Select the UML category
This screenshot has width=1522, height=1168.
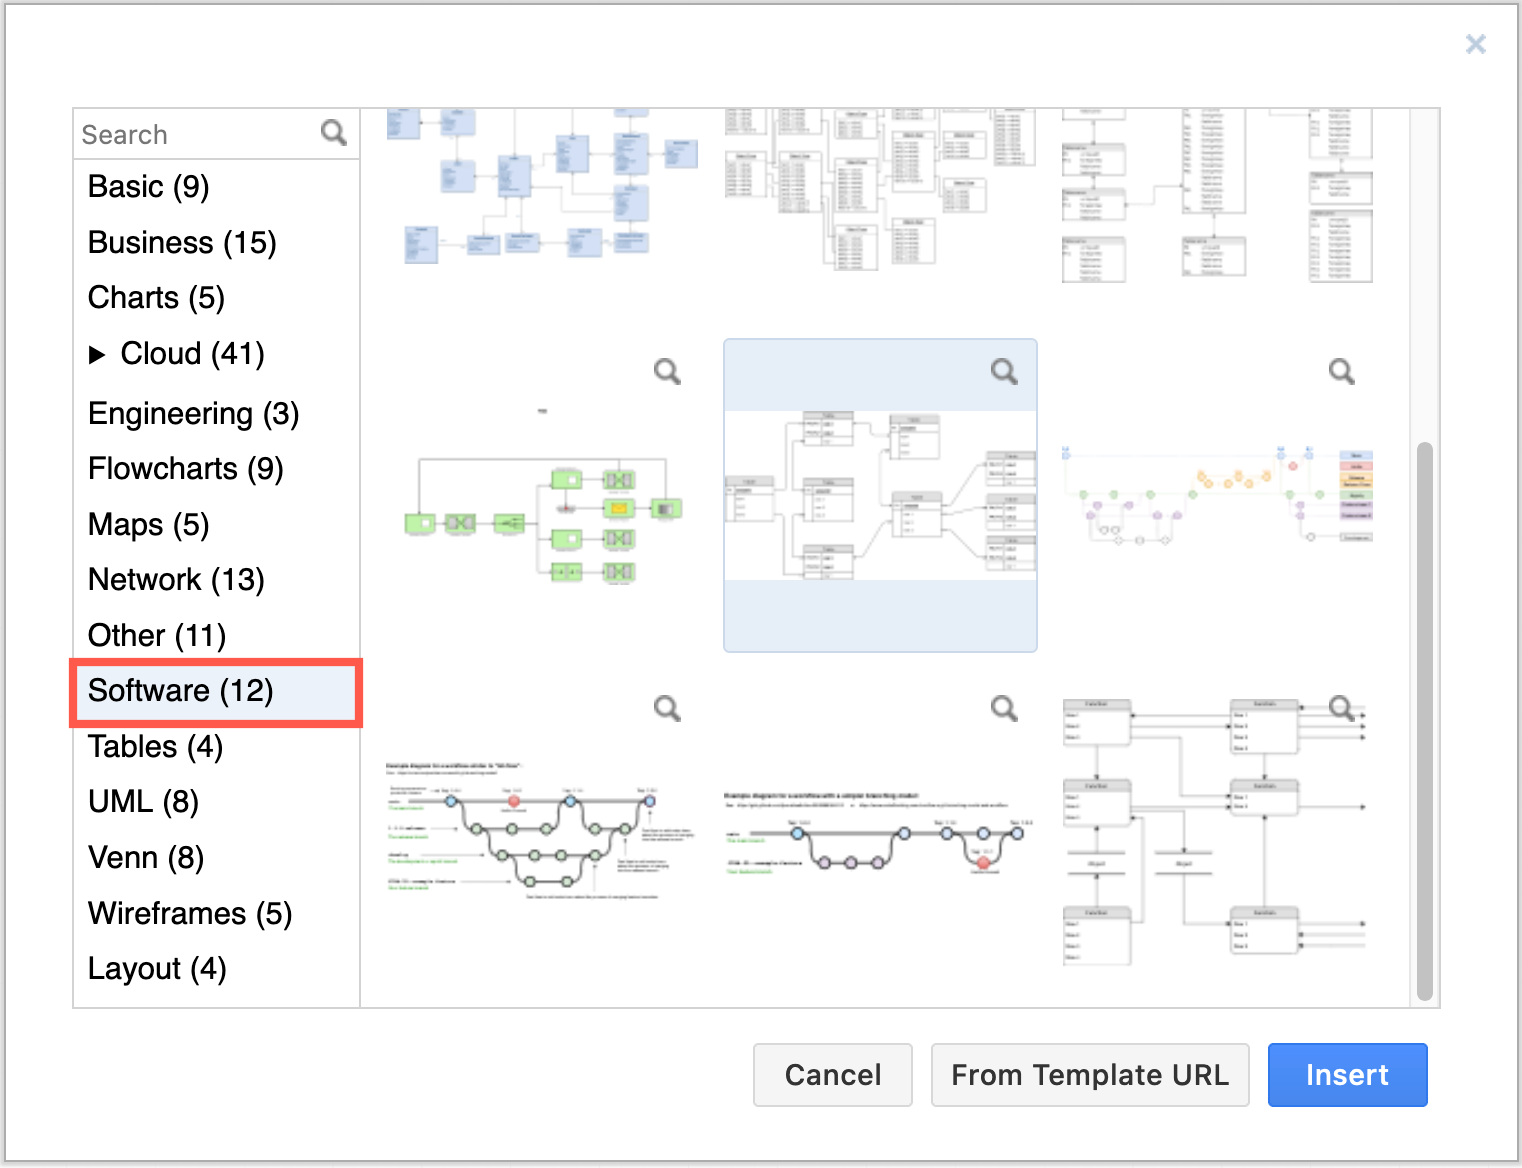point(143,801)
